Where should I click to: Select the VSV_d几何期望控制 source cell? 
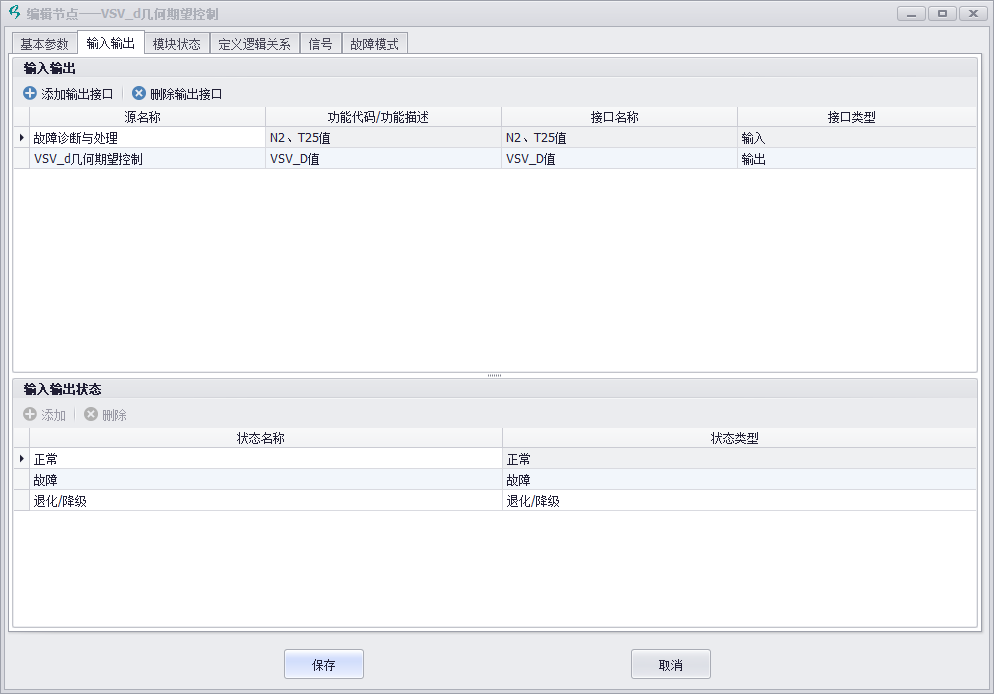coord(147,158)
